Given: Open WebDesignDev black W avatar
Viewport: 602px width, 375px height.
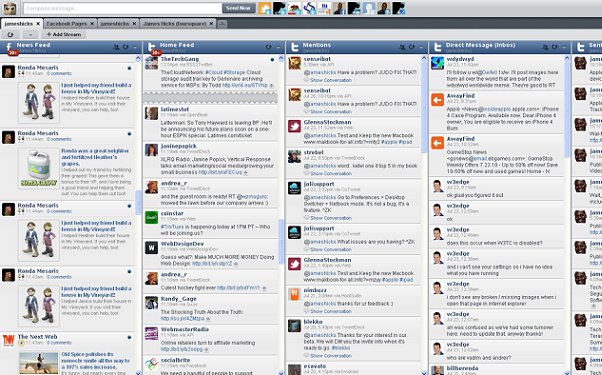Looking at the screenshot, I should 151,248.
